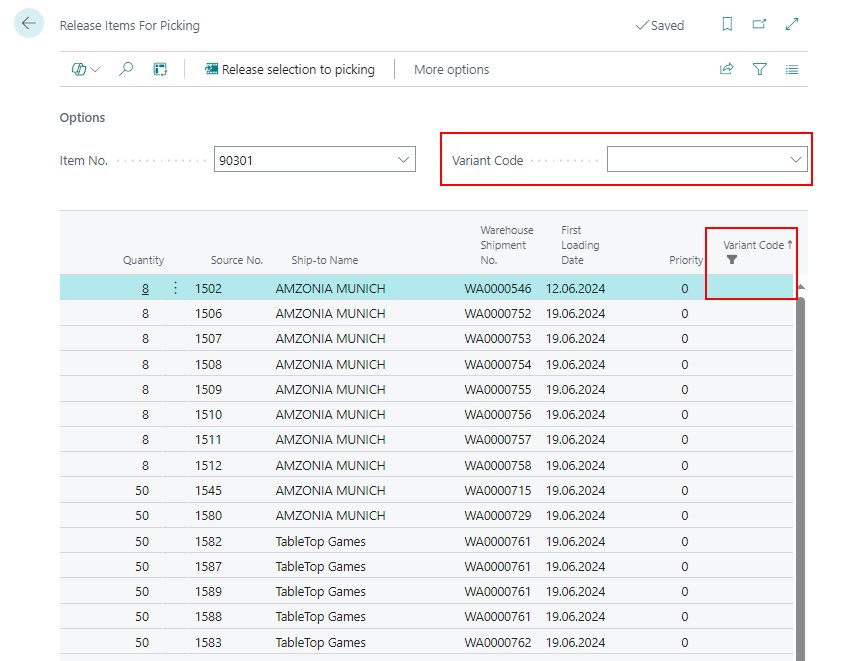Click the search magnifier icon
Viewport: 843px width, 661px height.
[126, 69]
